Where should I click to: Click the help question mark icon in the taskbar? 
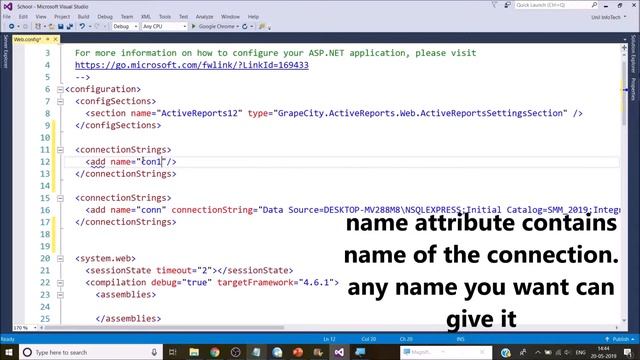click(505, 352)
